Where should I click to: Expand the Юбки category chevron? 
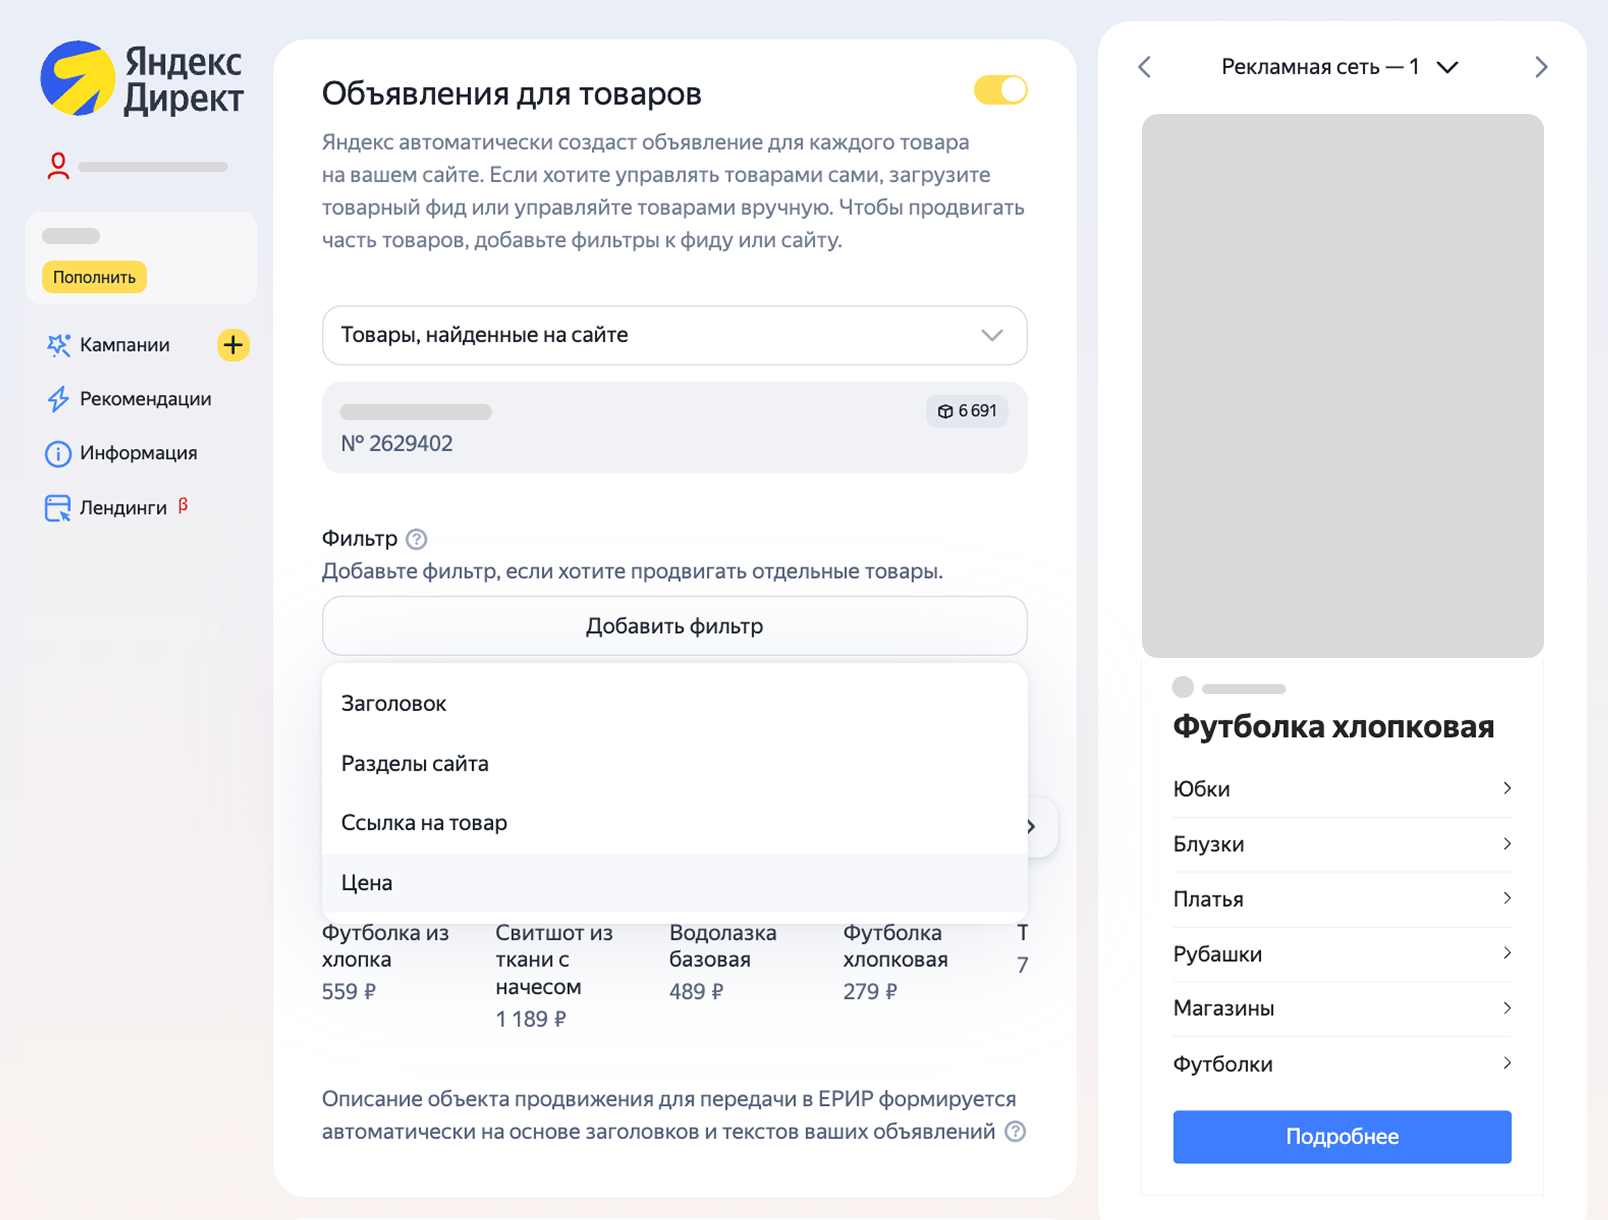[x=1506, y=789]
